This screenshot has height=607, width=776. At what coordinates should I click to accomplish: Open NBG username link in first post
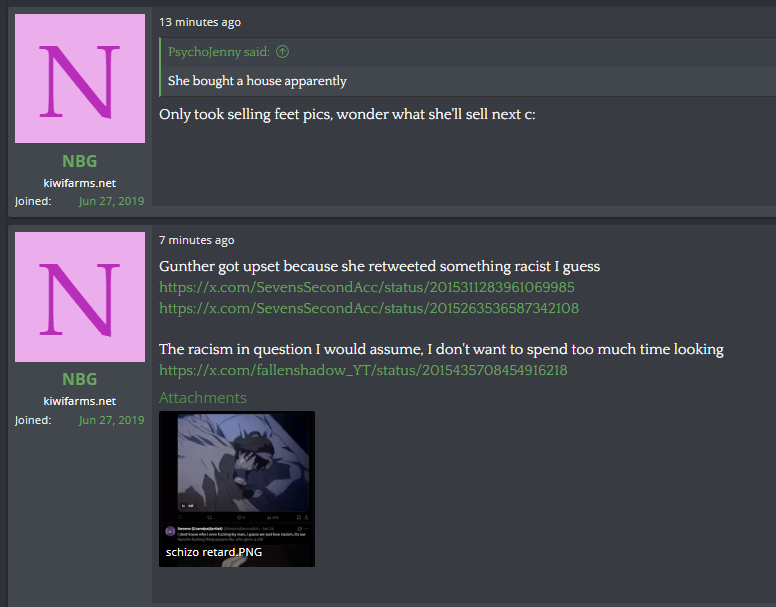point(80,161)
